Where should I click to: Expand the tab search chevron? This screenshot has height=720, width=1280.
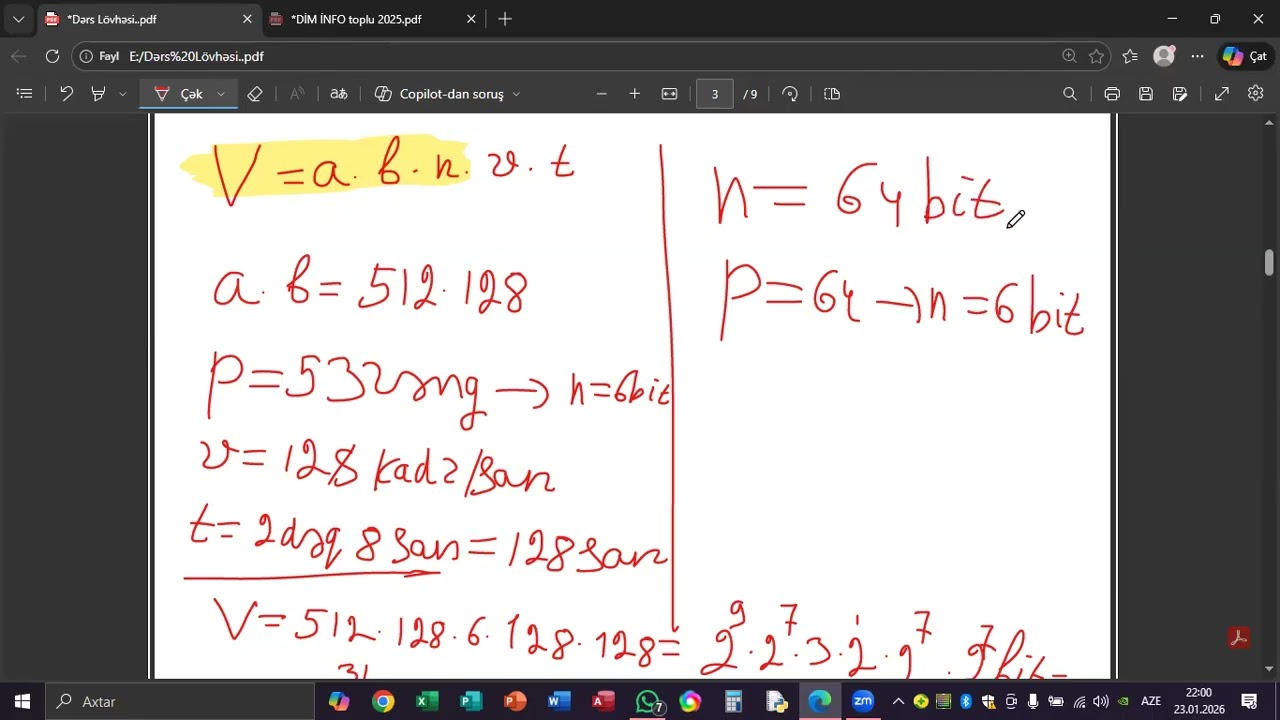[18, 19]
